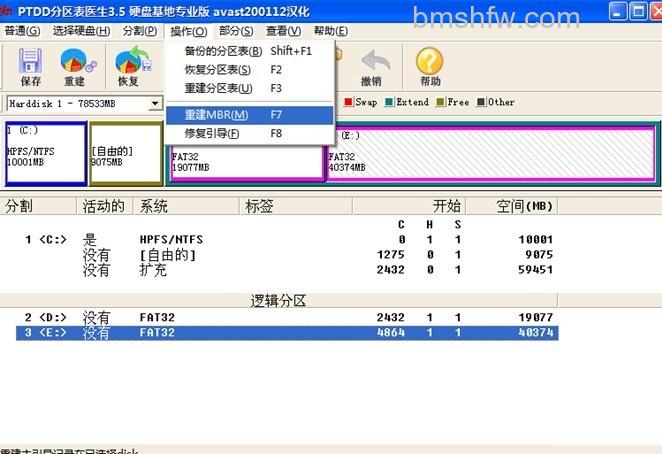Click the red Swap legend swatch
This screenshot has width=662, height=454.
(x=348, y=102)
